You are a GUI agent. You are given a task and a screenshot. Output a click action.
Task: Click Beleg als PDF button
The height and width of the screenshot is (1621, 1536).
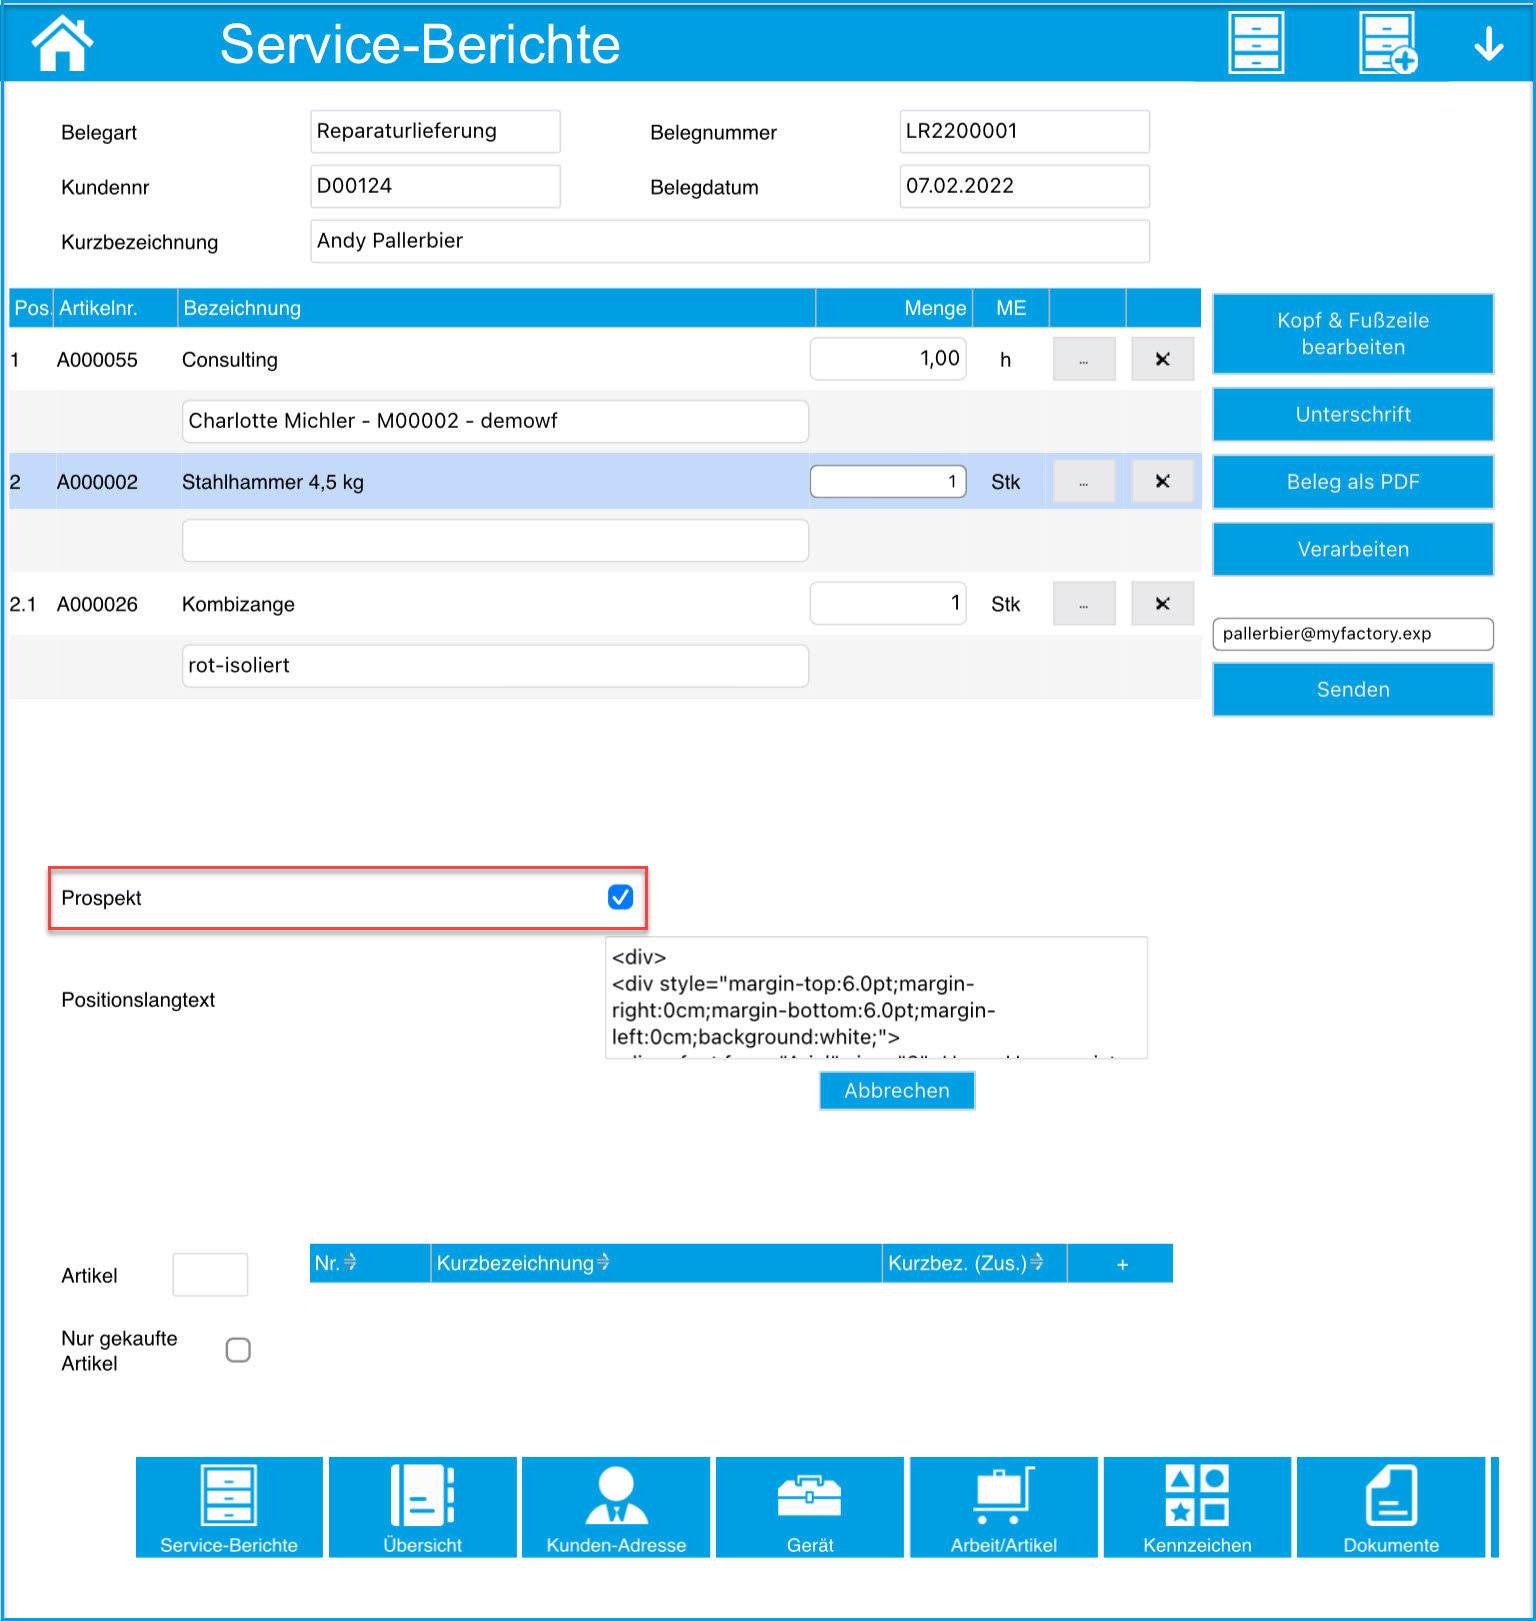click(x=1352, y=482)
